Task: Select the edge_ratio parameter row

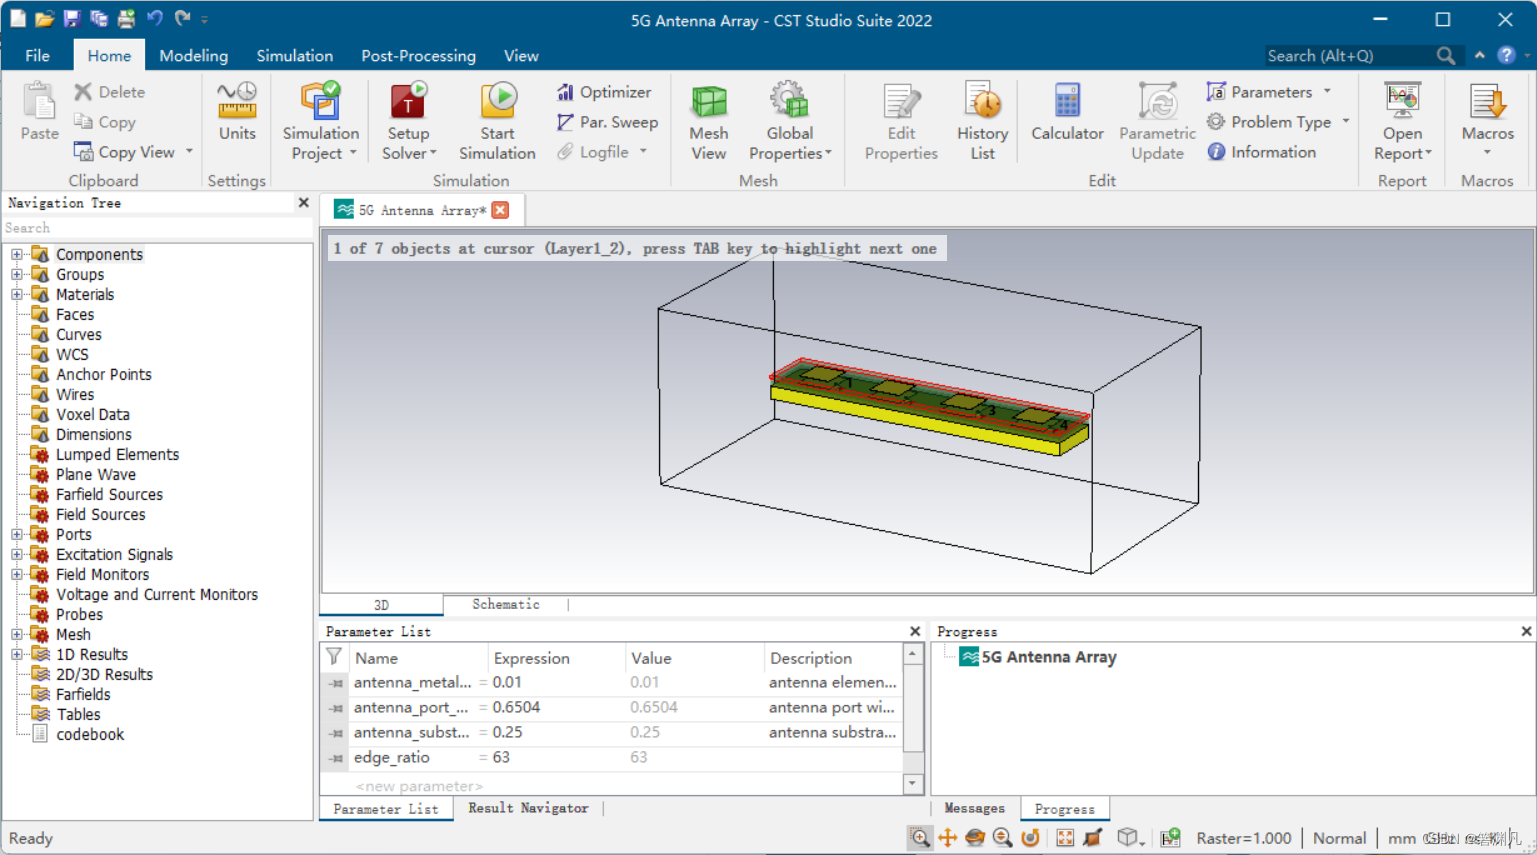Action: tap(612, 757)
